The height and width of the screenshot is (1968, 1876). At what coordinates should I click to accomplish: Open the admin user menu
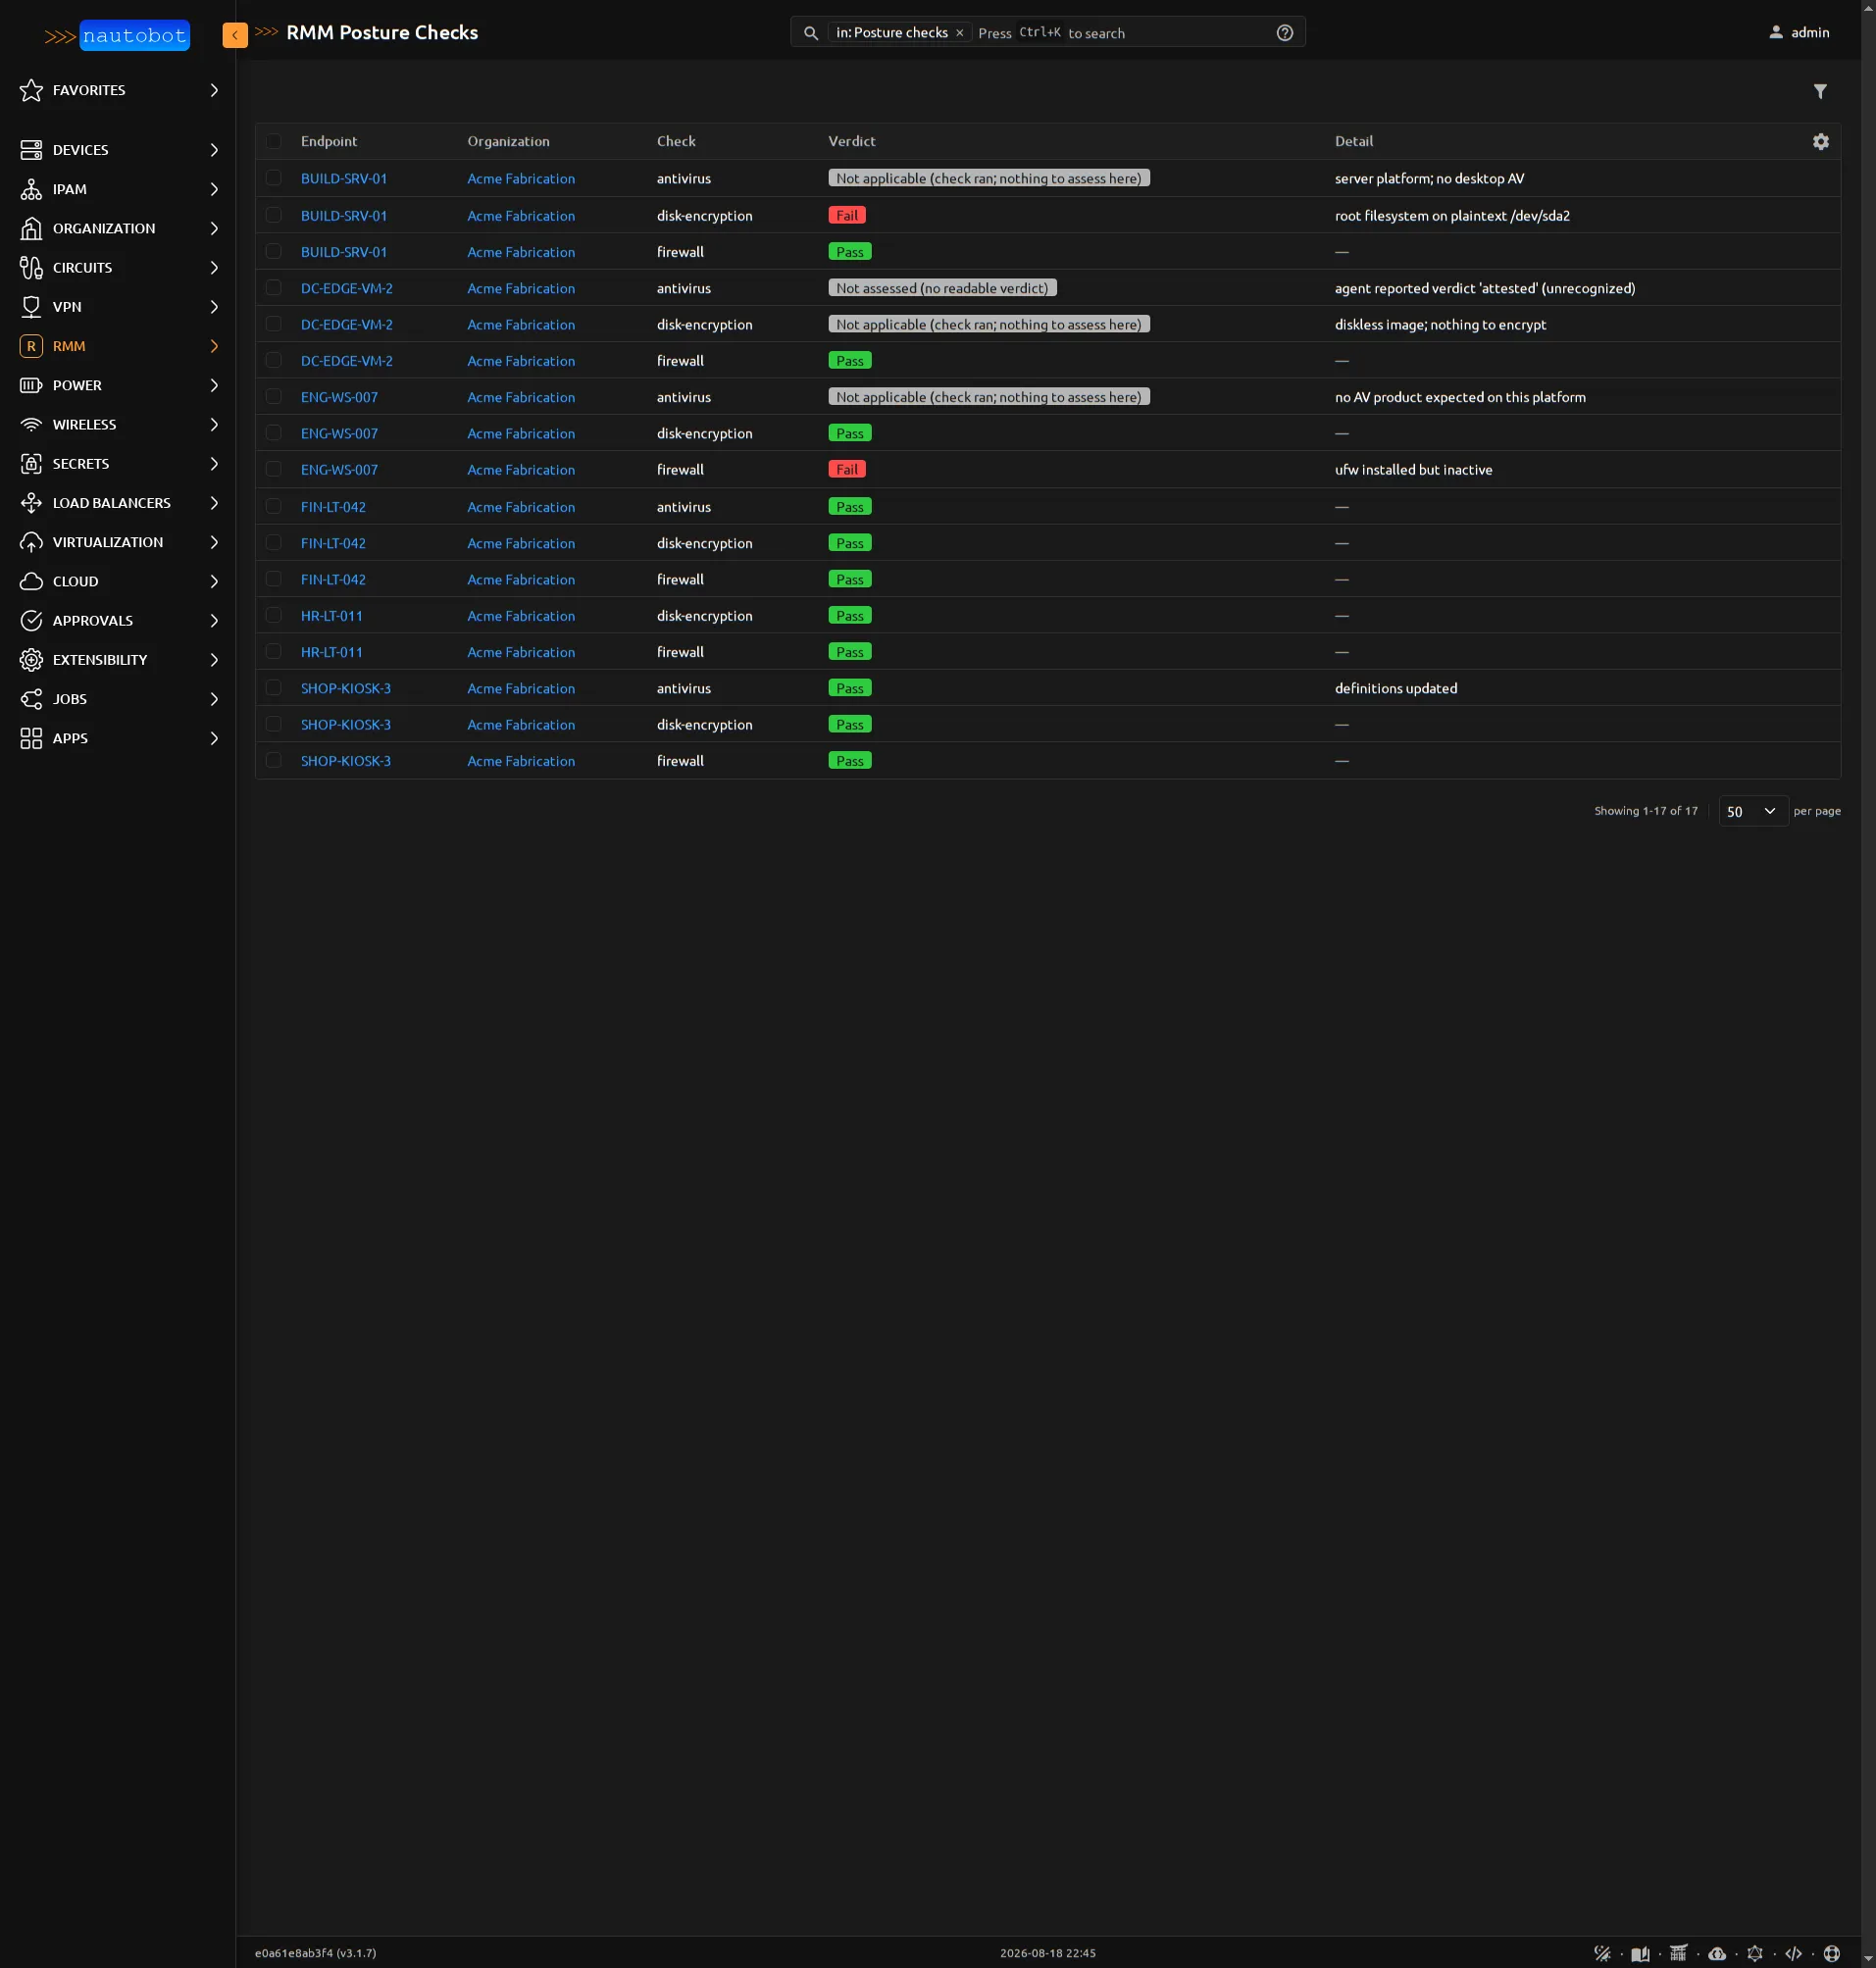pyautogui.click(x=1798, y=33)
